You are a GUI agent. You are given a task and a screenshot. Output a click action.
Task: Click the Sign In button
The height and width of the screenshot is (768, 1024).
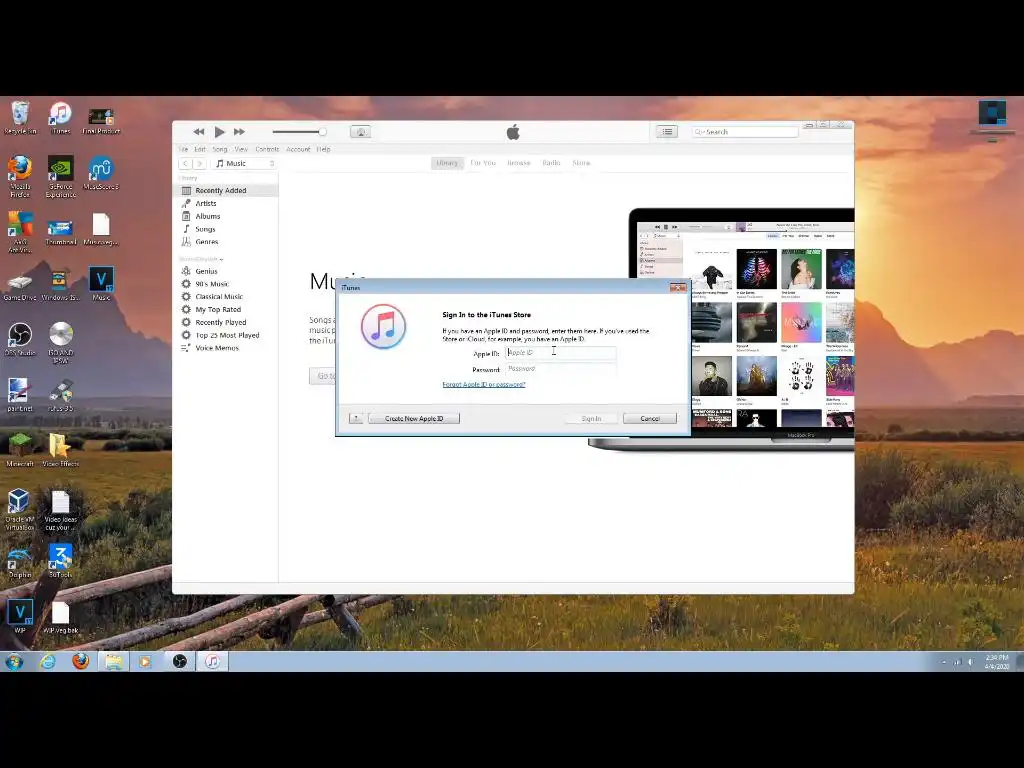[591, 419]
